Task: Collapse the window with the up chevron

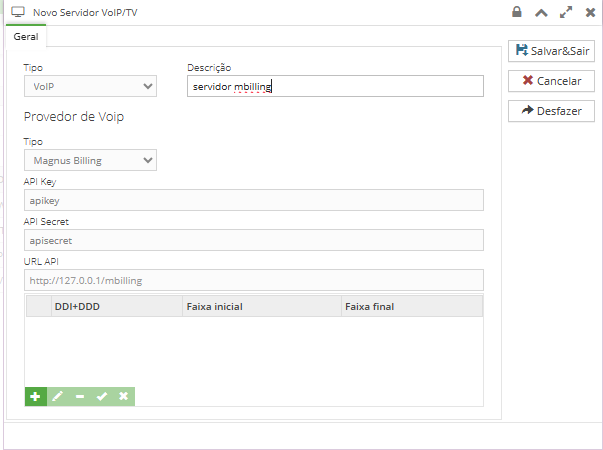Action: click(x=541, y=12)
